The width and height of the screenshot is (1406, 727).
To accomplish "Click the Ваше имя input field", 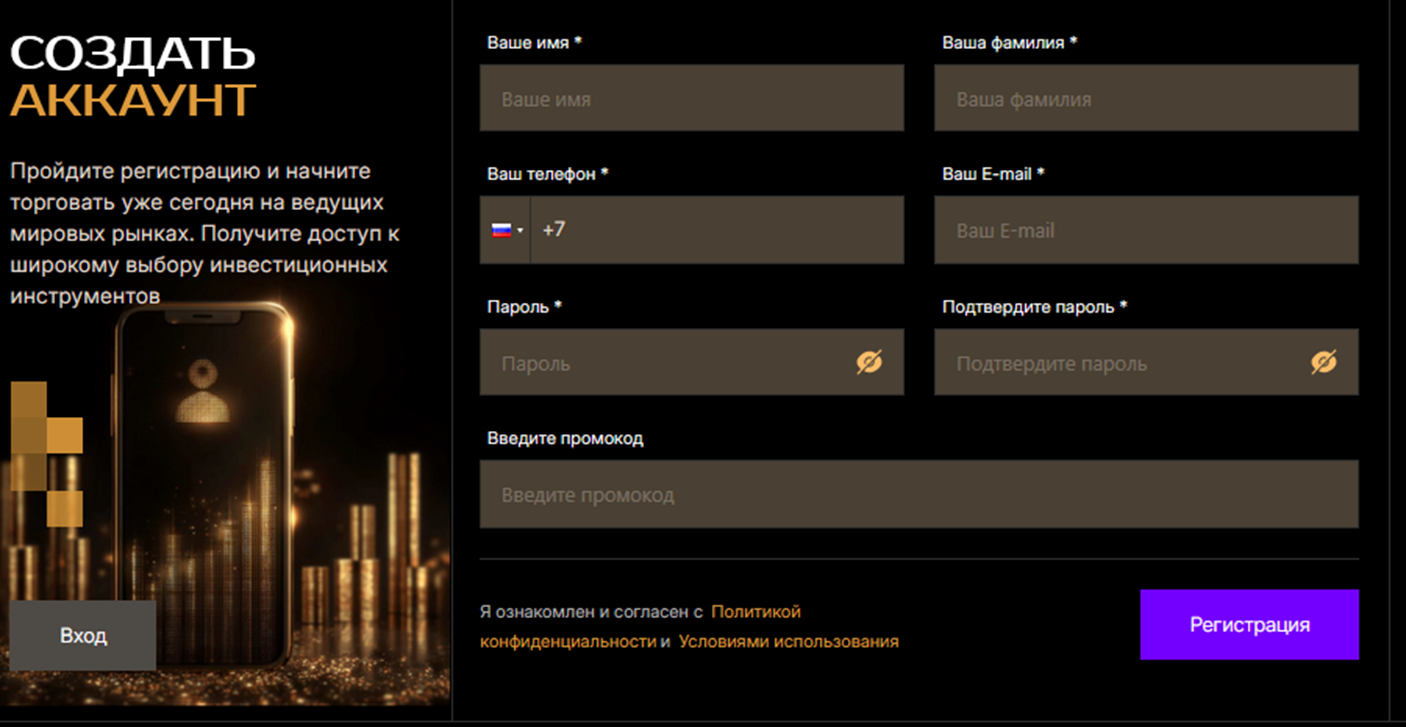I will (691, 98).
